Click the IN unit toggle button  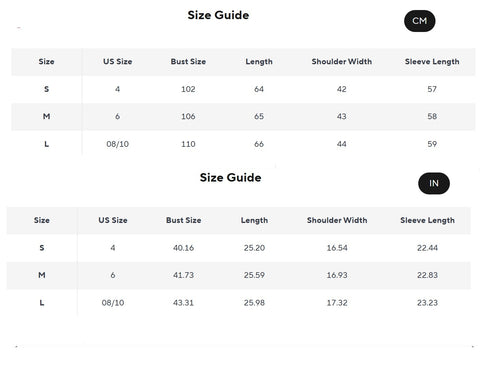[x=434, y=183]
